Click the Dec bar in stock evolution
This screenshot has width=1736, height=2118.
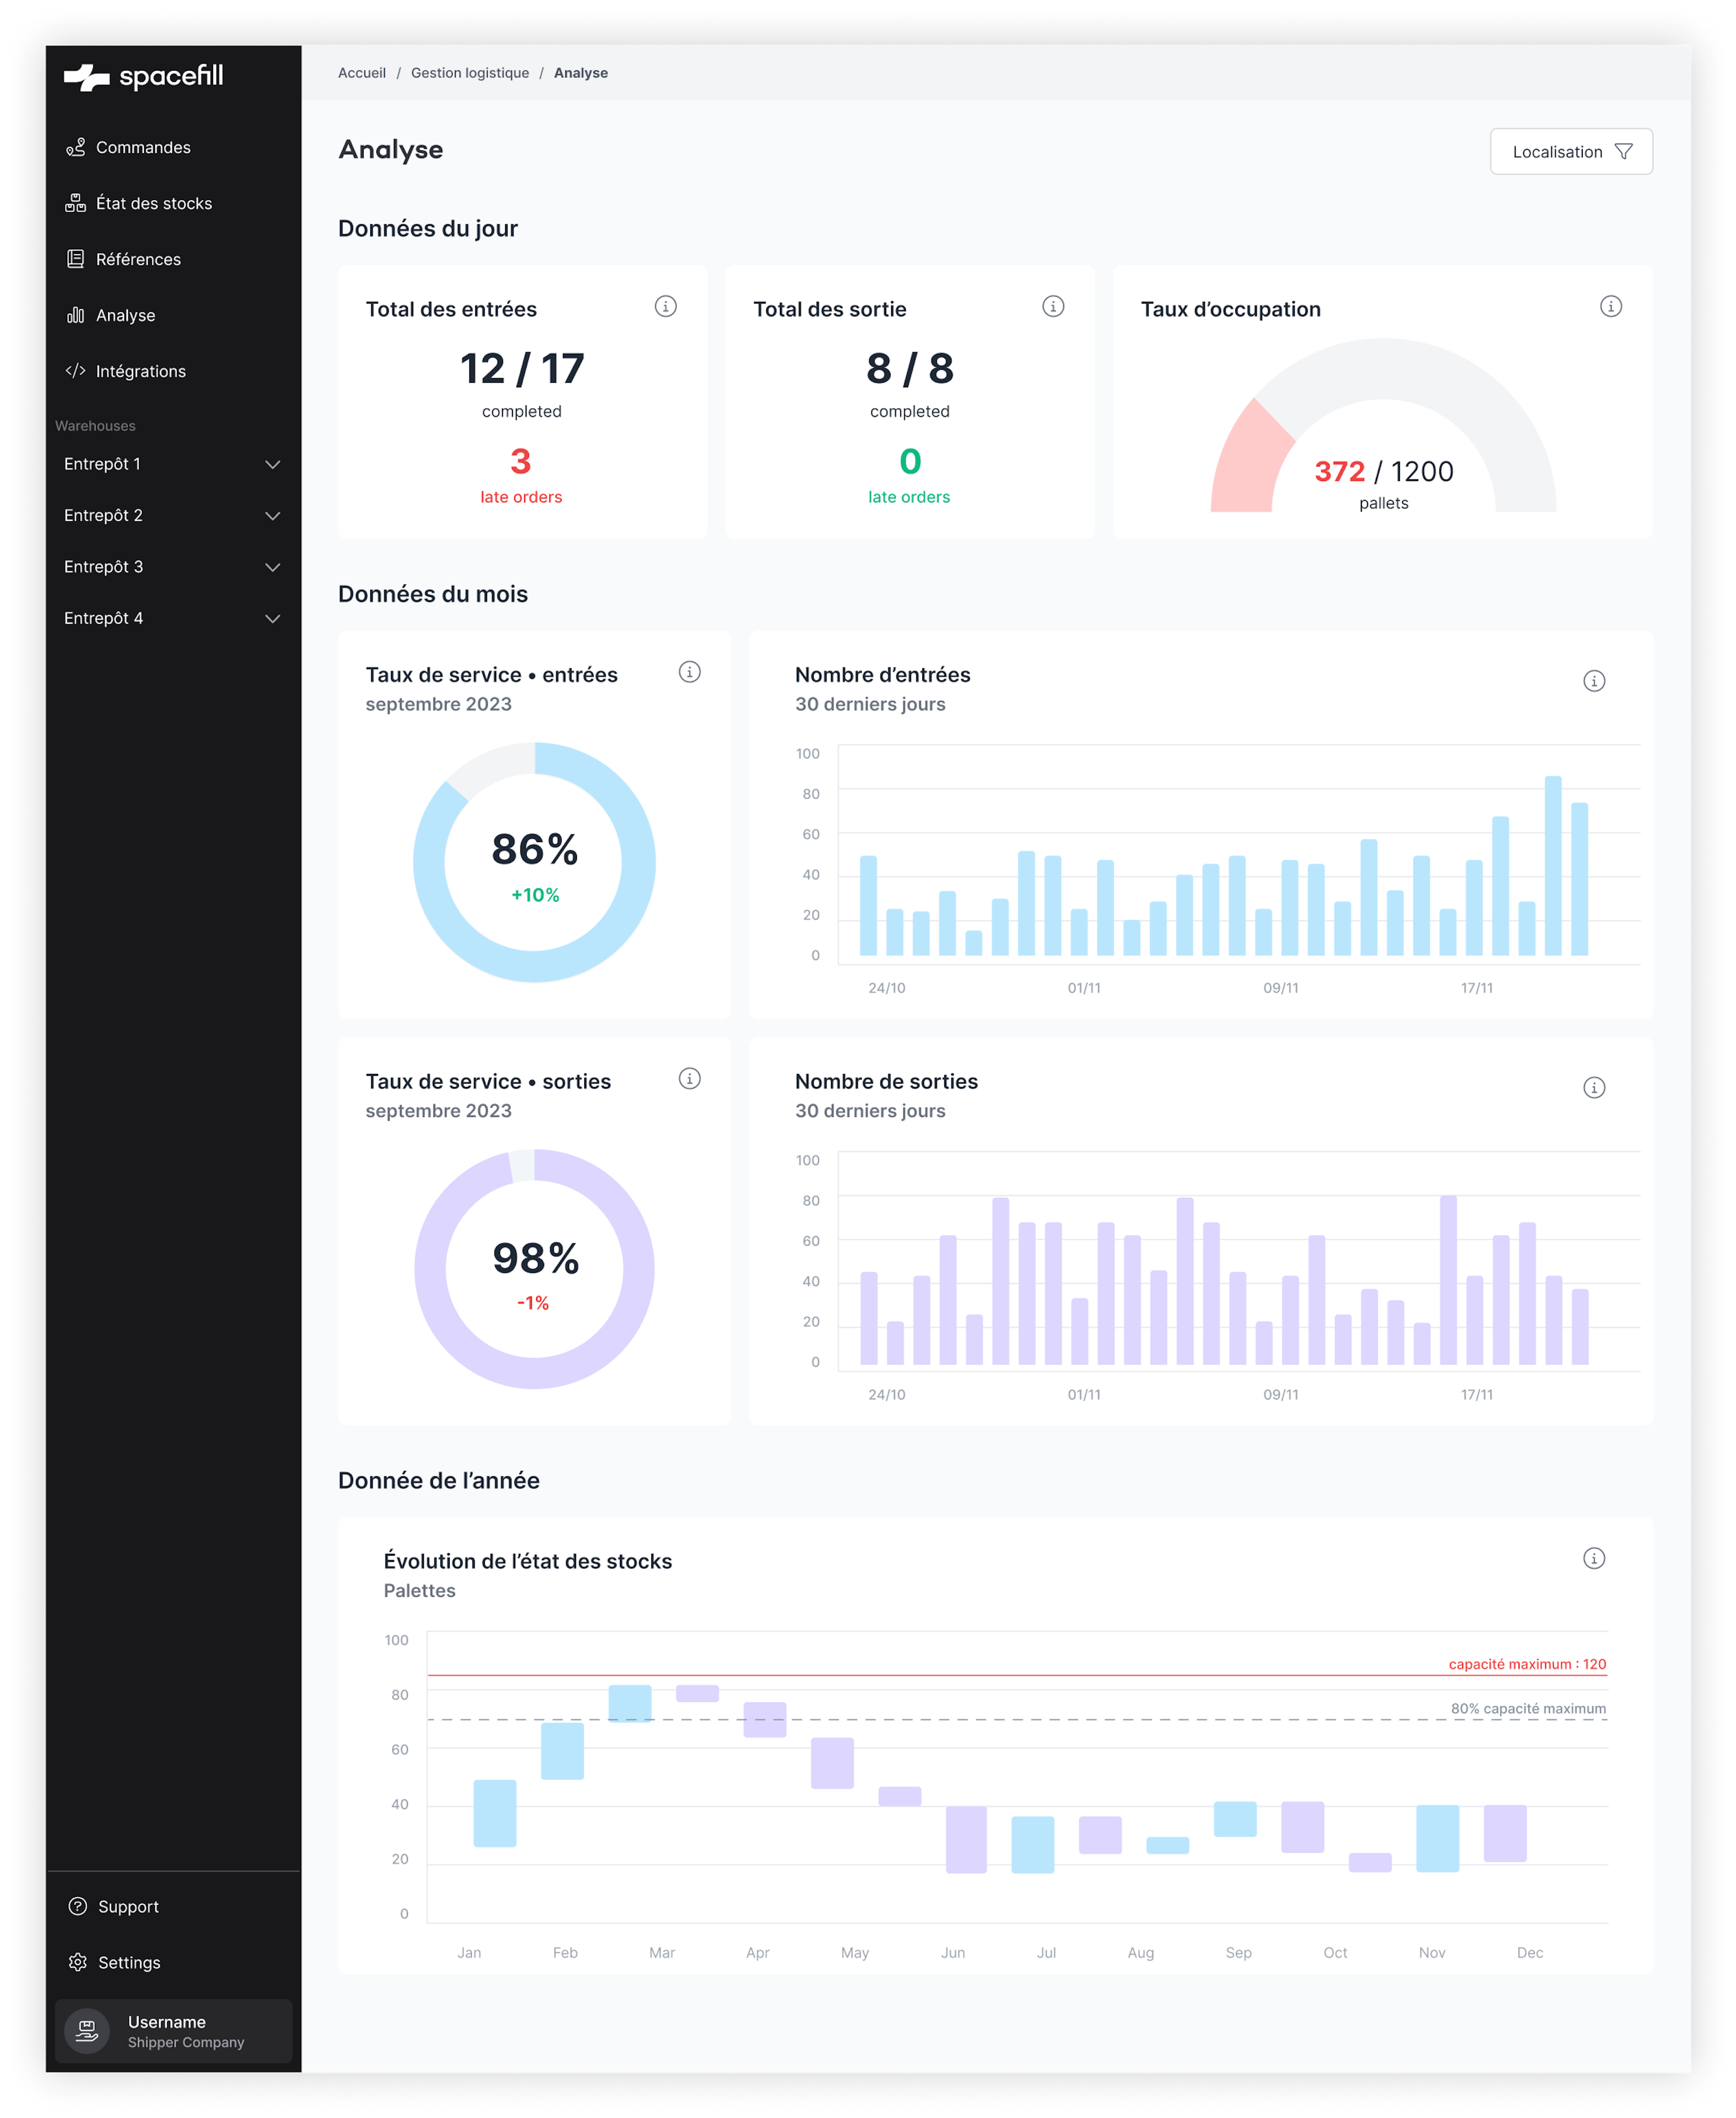point(1505,1833)
